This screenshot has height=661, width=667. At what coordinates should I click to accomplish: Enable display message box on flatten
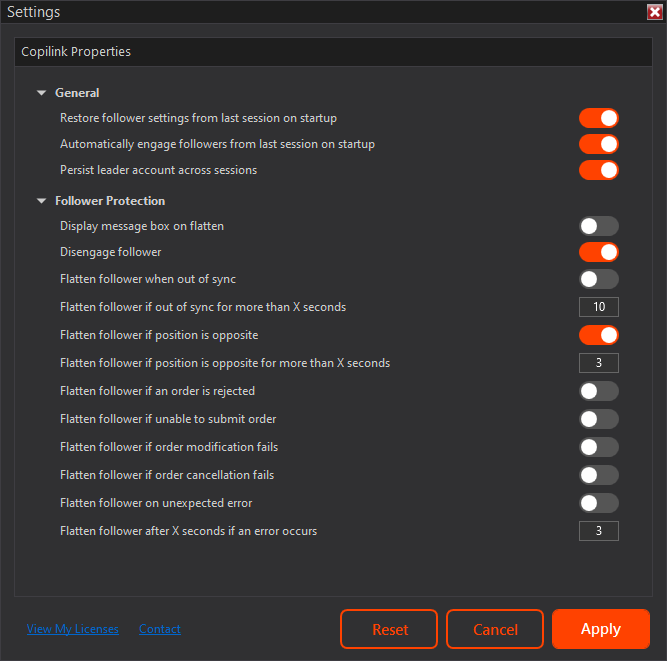pyautogui.click(x=598, y=226)
